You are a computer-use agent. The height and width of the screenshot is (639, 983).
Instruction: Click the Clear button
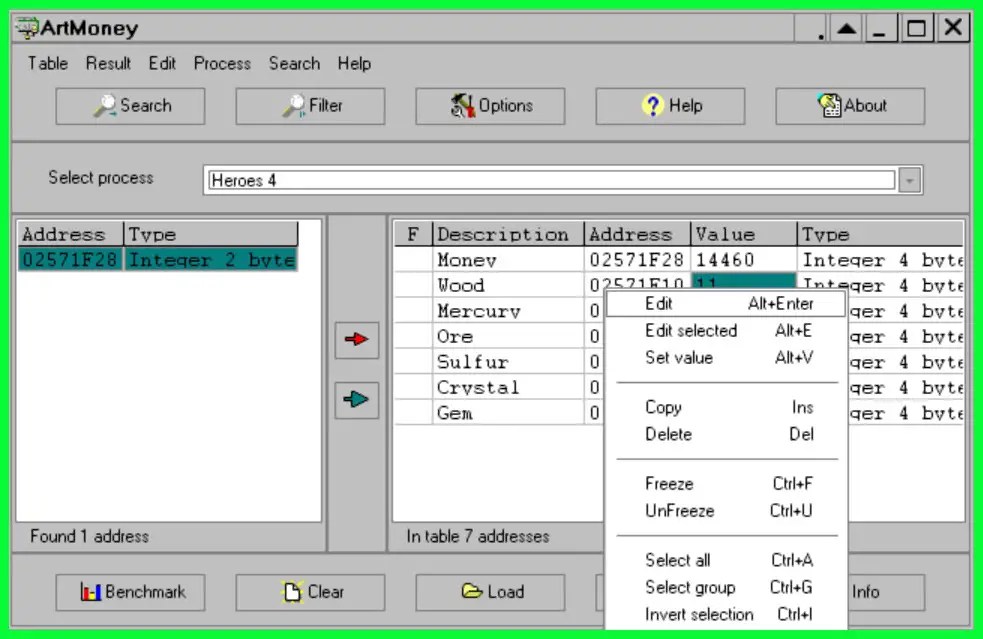pyautogui.click(x=310, y=592)
